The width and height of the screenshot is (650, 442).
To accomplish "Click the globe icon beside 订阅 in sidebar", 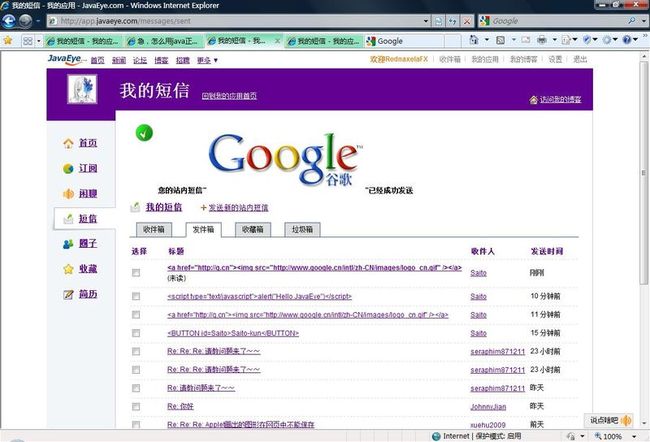I will pos(68,169).
